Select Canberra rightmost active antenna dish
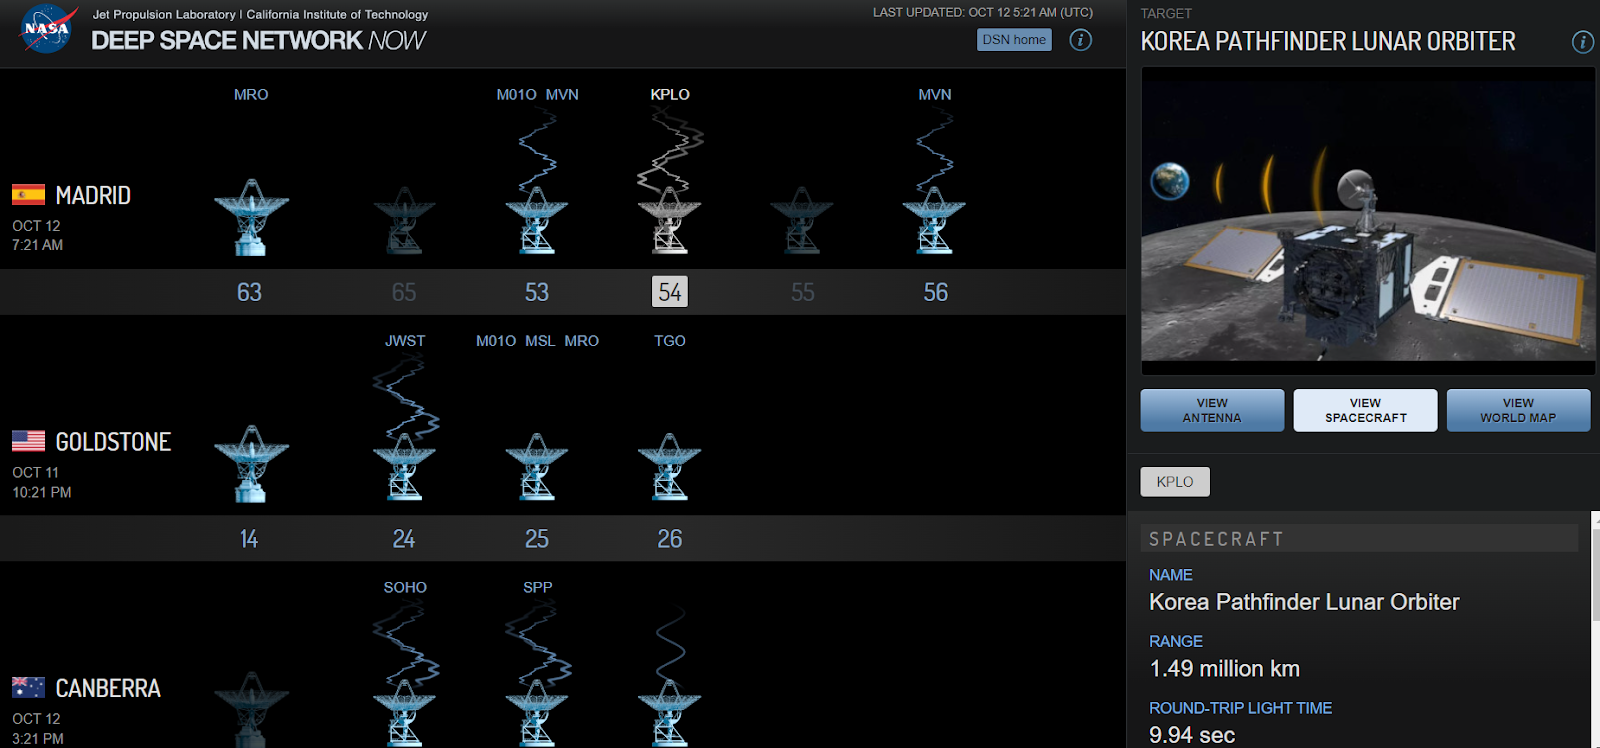This screenshot has width=1600, height=748. 670,713
